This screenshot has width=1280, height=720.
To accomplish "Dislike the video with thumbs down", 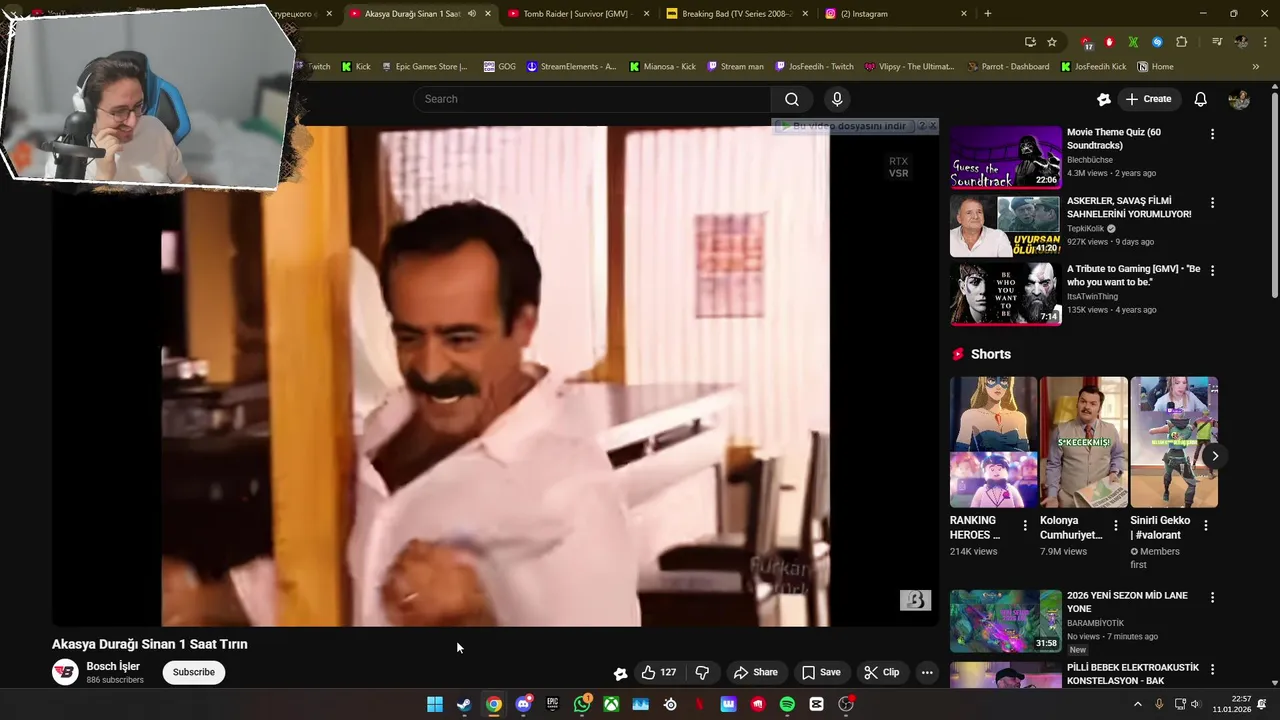I will (702, 672).
